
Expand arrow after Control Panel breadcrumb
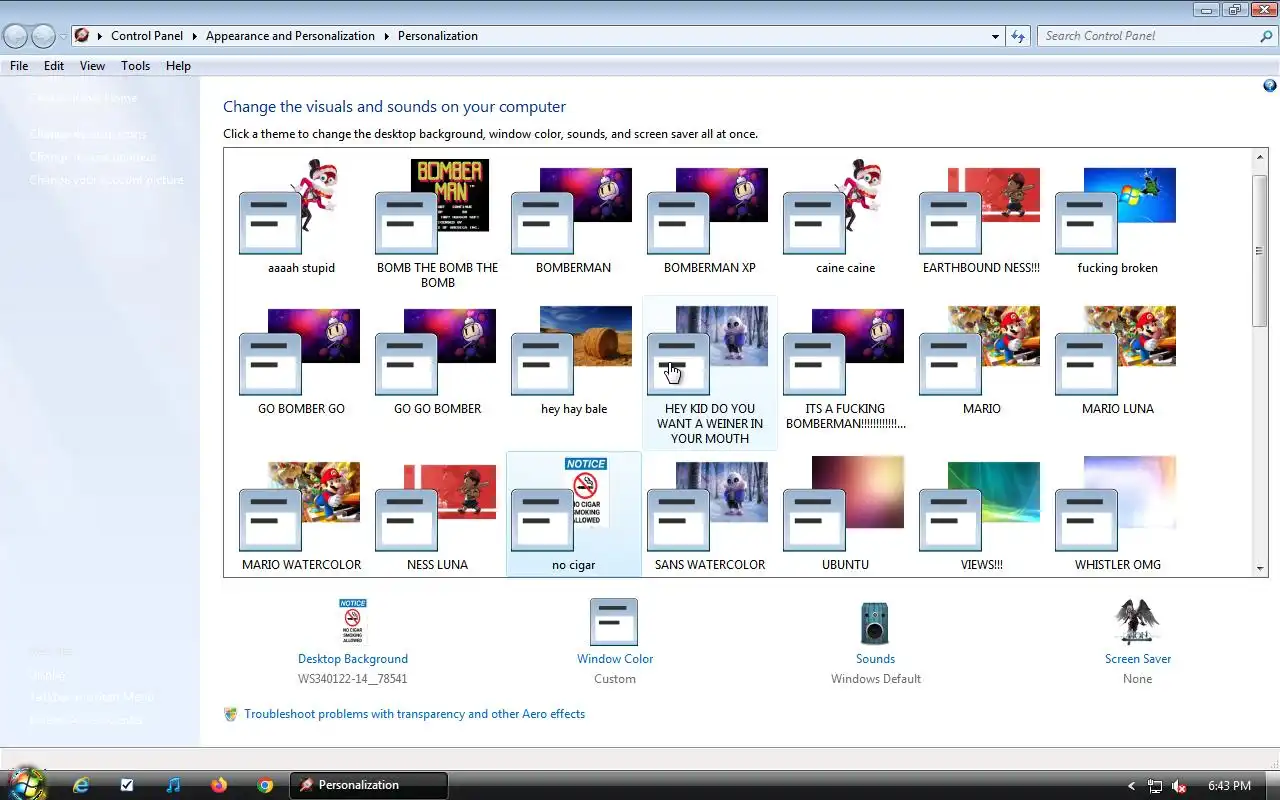194,36
